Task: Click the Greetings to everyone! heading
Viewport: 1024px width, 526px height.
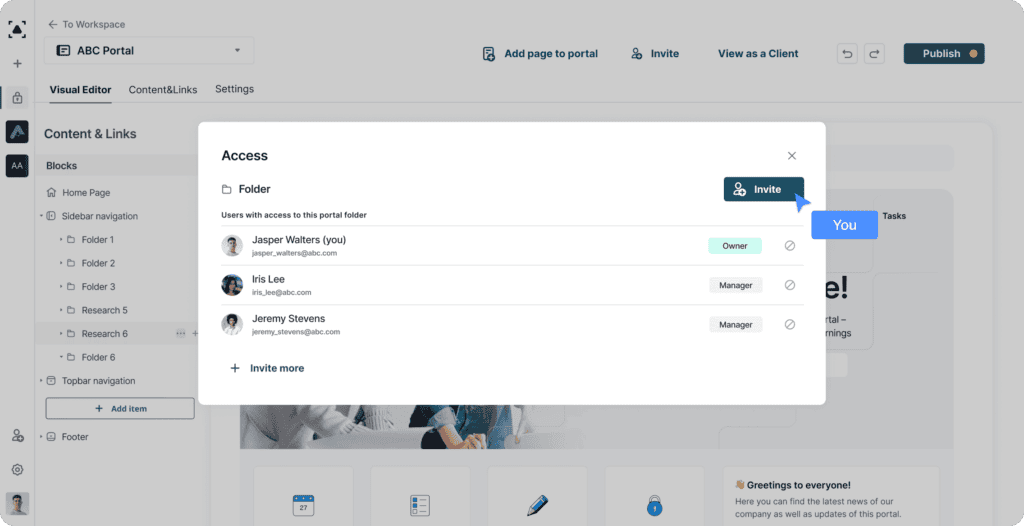Action: coord(798,485)
